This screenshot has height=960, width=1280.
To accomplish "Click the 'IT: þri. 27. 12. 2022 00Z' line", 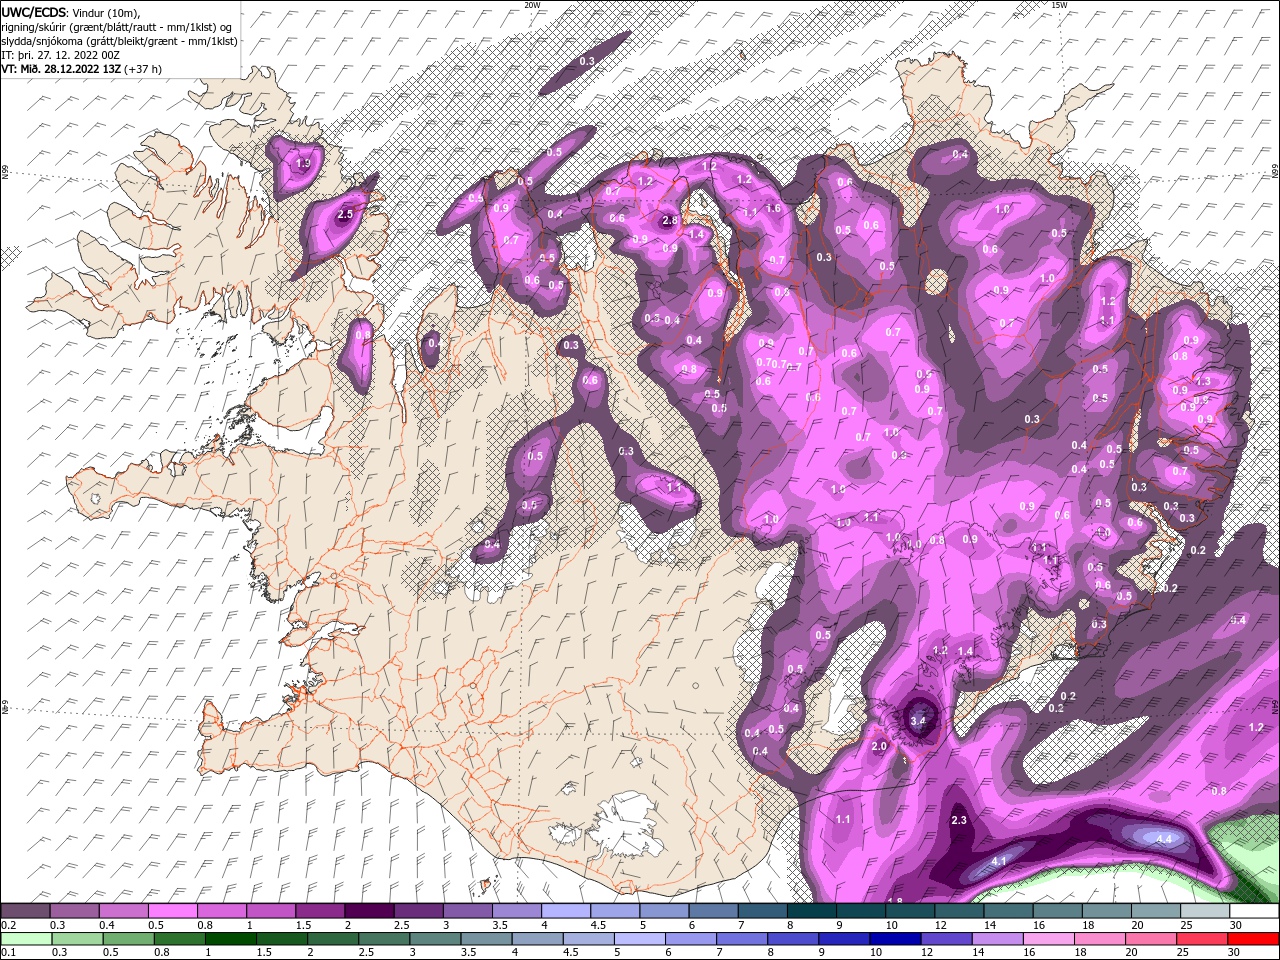I will coord(60,55).
